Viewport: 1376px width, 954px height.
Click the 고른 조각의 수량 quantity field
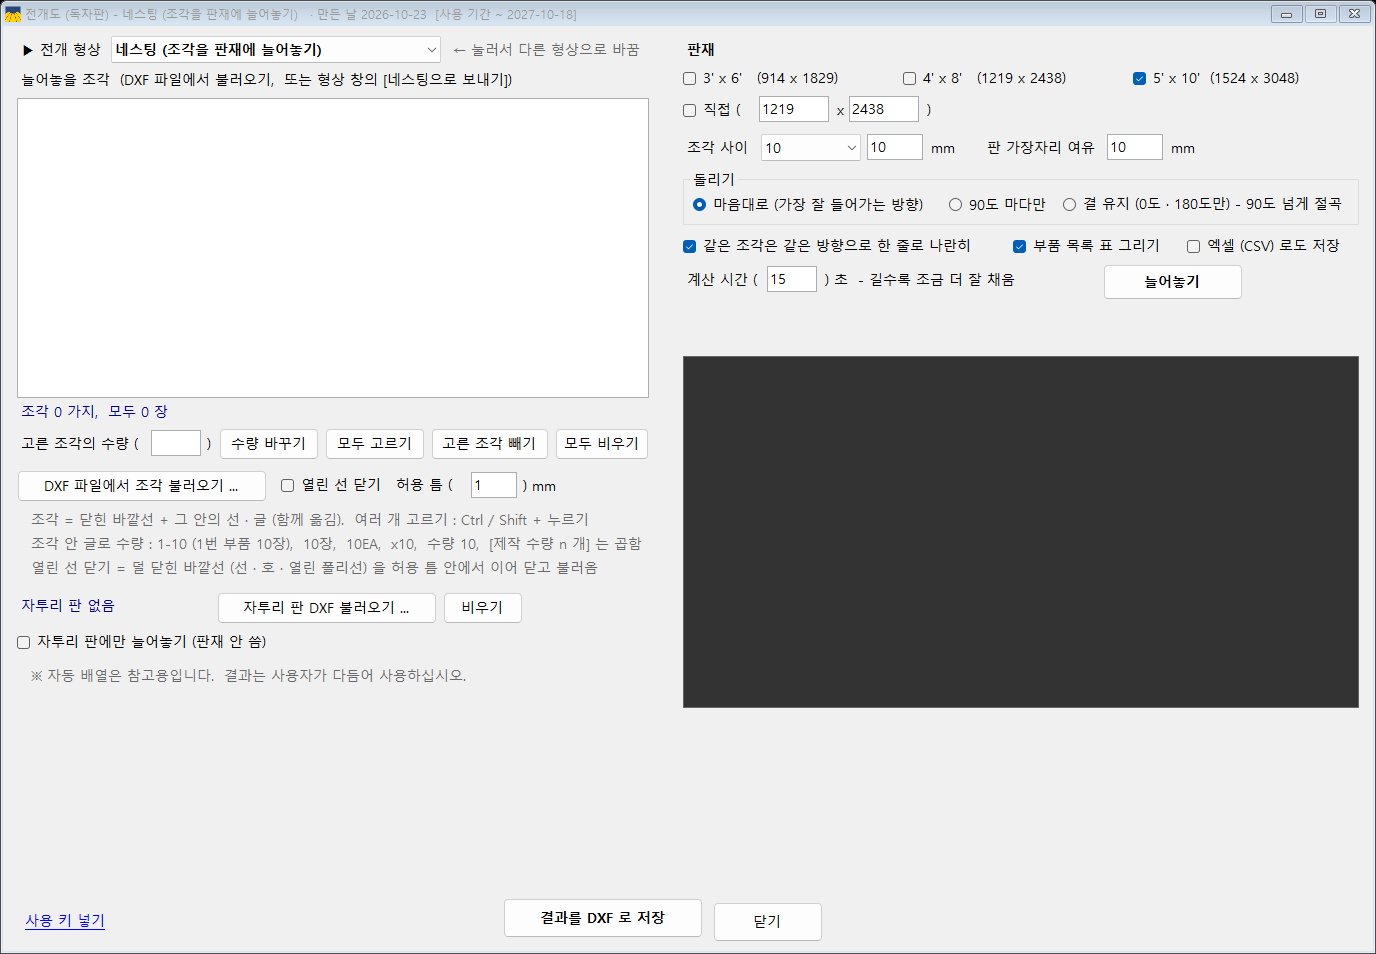176,443
